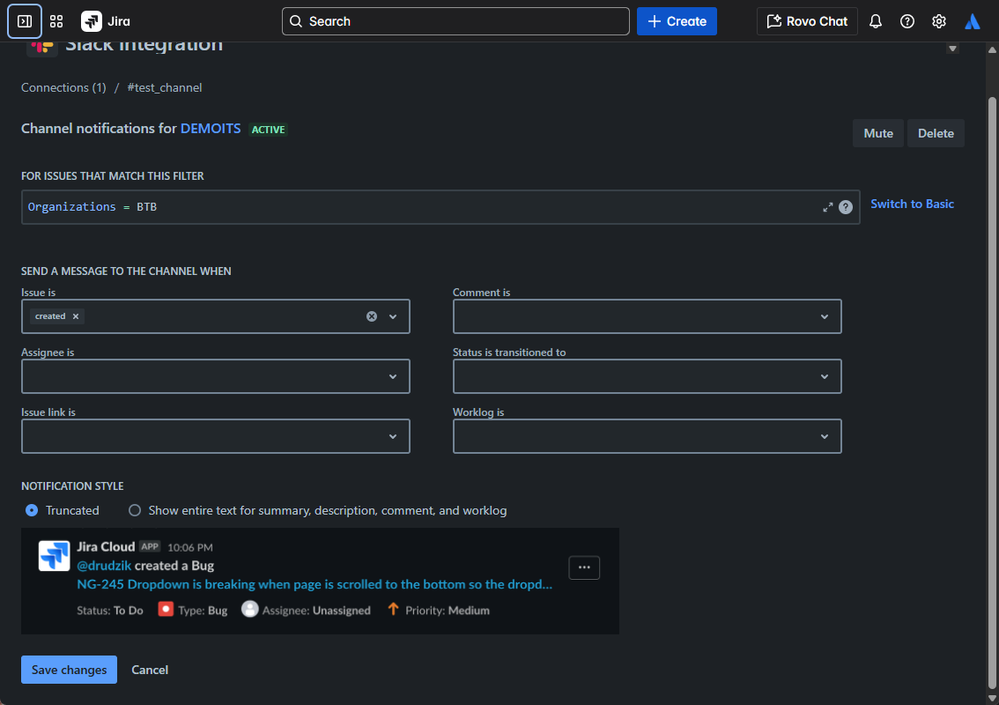This screenshot has height=705, width=999.
Task: Click search magnifier icon
Action: 296,21
